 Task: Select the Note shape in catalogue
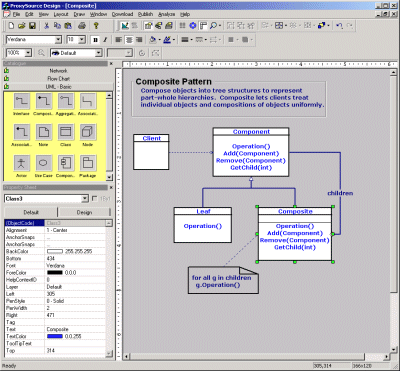[x=44, y=132]
